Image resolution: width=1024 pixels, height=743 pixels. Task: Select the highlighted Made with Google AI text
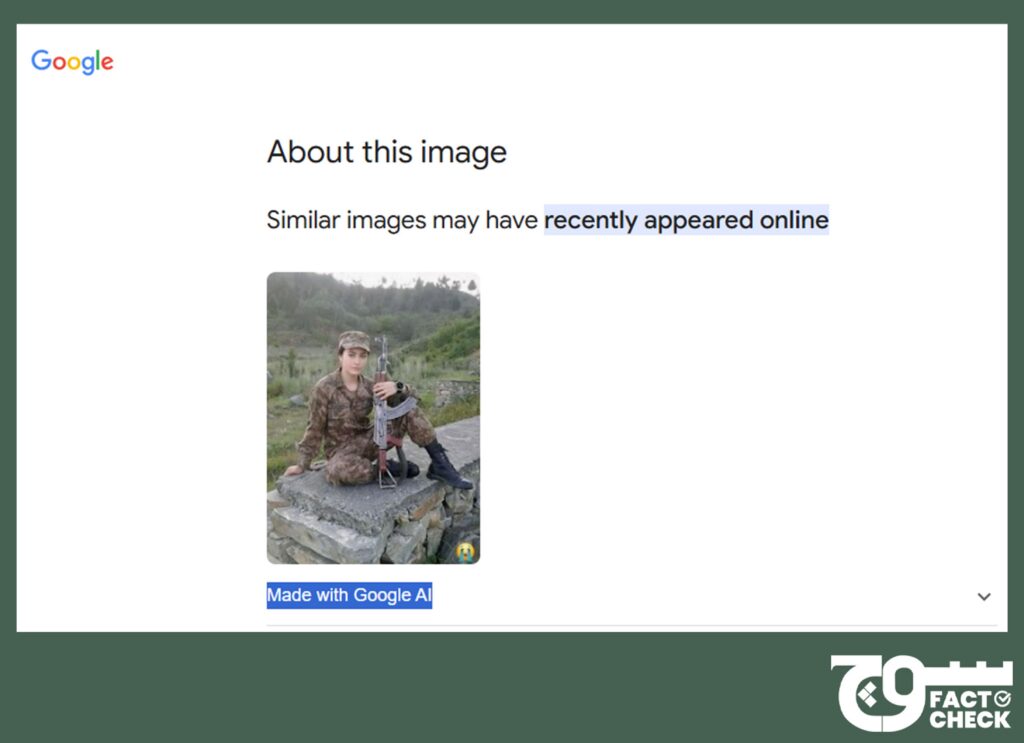tap(349, 596)
